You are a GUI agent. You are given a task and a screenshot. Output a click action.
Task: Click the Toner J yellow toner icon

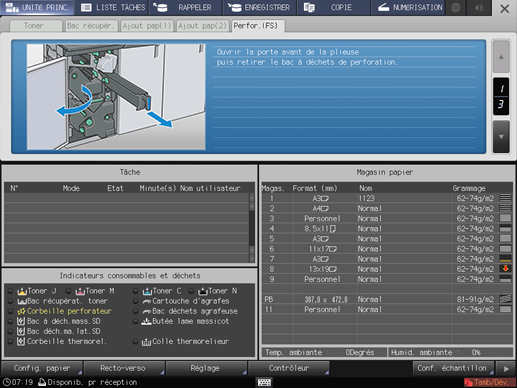point(22,291)
